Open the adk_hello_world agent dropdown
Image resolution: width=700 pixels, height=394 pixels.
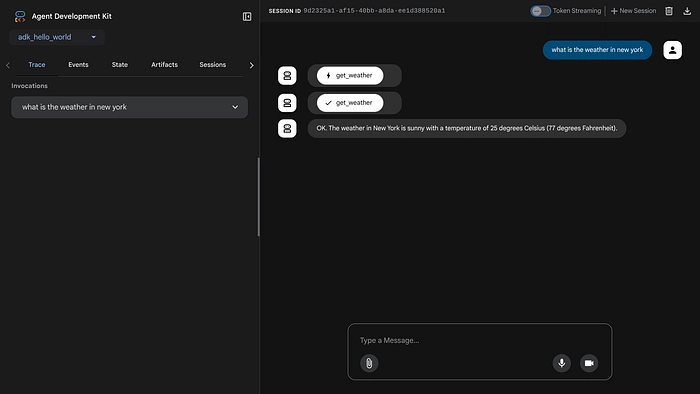point(57,37)
